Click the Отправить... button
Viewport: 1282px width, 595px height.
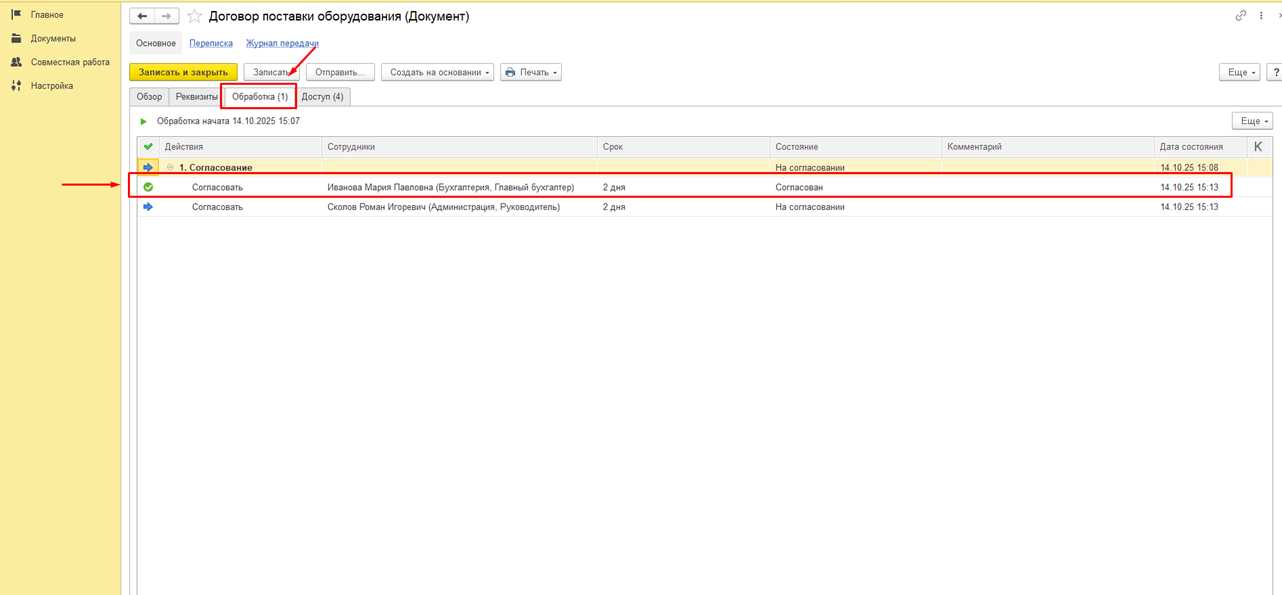point(340,72)
